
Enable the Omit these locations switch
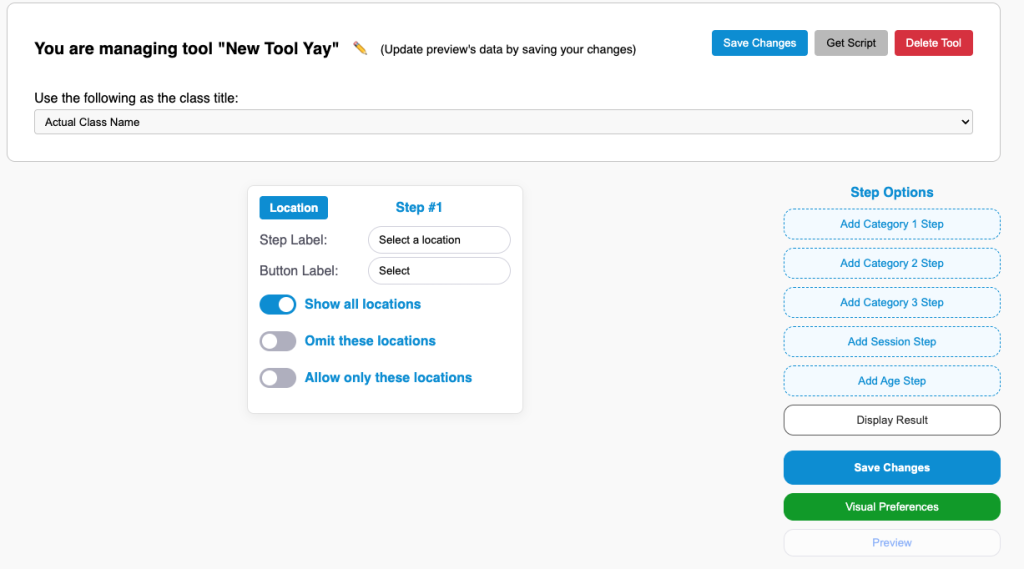tap(278, 341)
